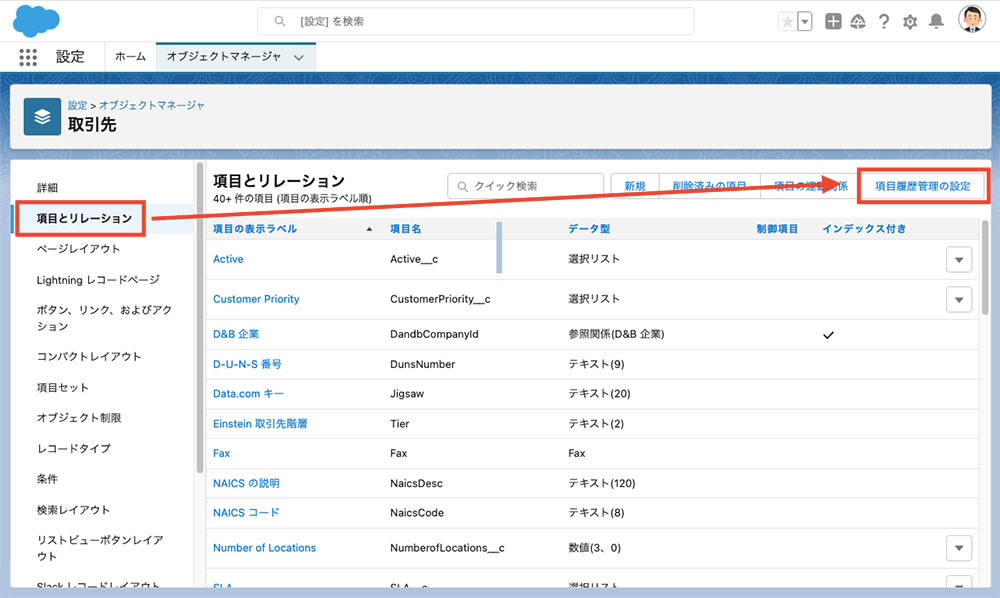
Task: Click the field table vertical scrollbar
Action: click(x=985, y=266)
